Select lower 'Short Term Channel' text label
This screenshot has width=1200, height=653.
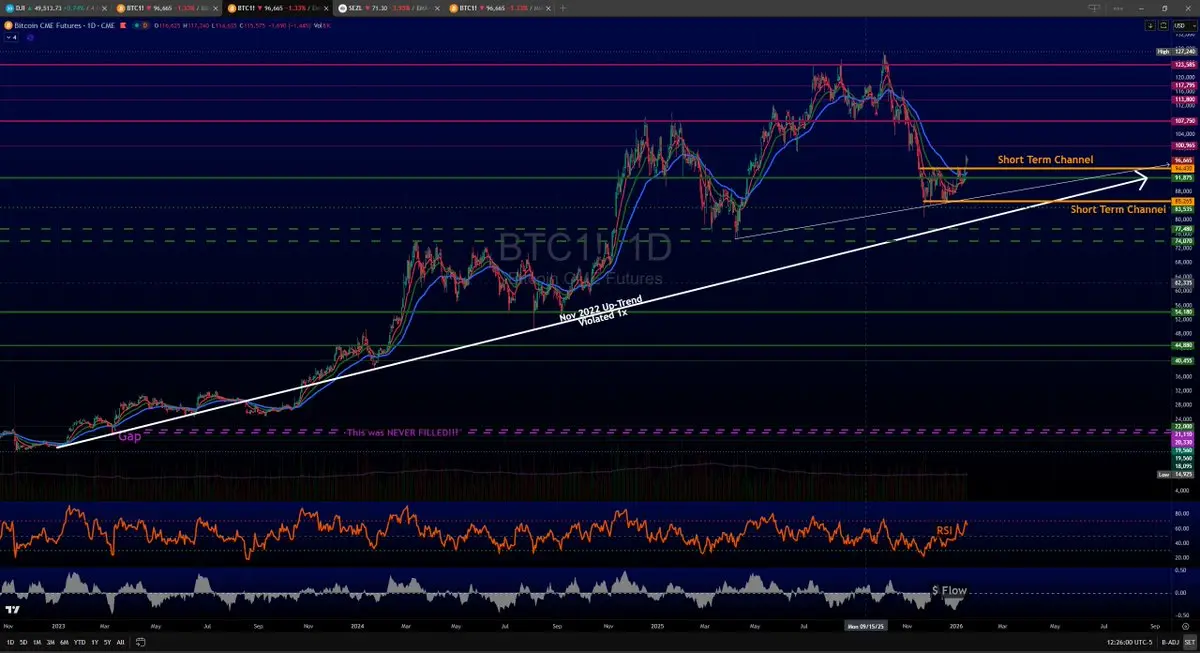(x=1118, y=210)
